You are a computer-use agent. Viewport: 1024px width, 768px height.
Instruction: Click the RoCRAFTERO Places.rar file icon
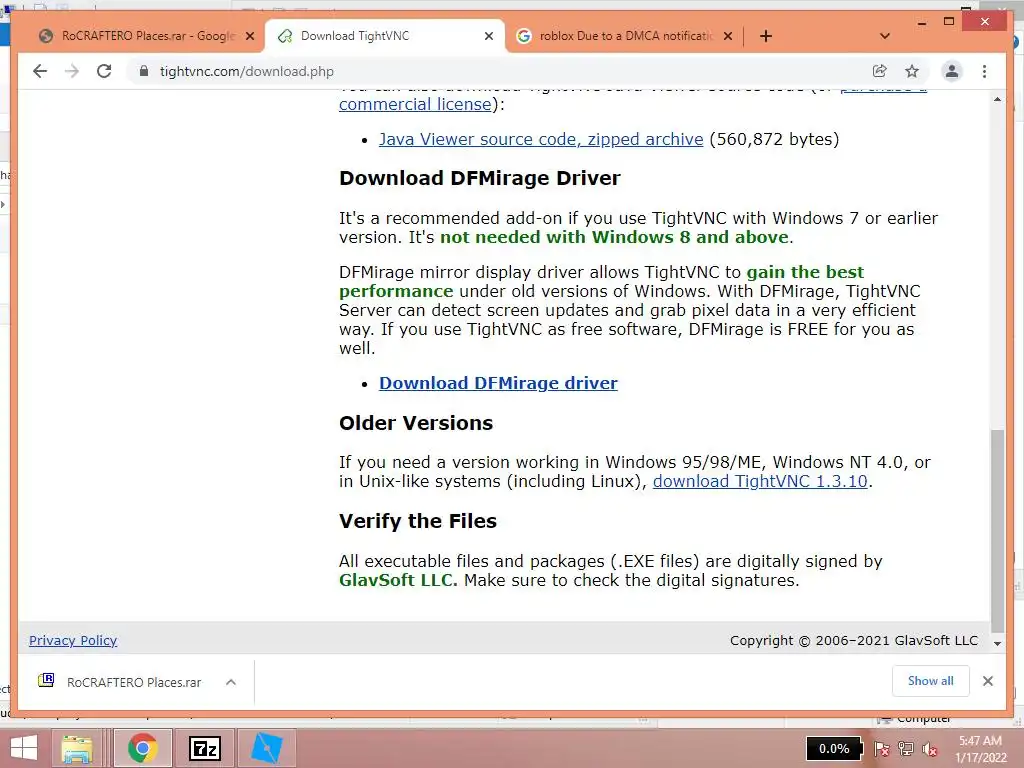tap(46, 680)
